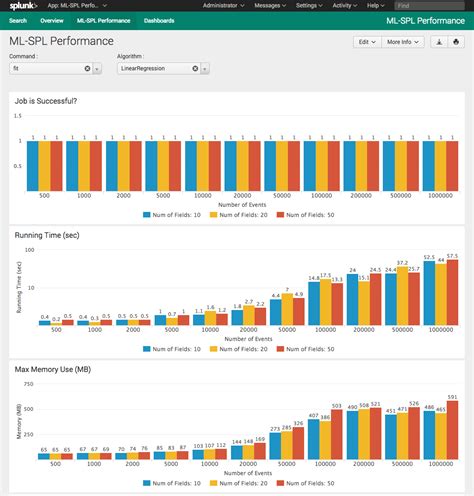Click the 'ML-SPL Performance' dashboard heading
This screenshot has width=474, height=496.
point(61,41)
